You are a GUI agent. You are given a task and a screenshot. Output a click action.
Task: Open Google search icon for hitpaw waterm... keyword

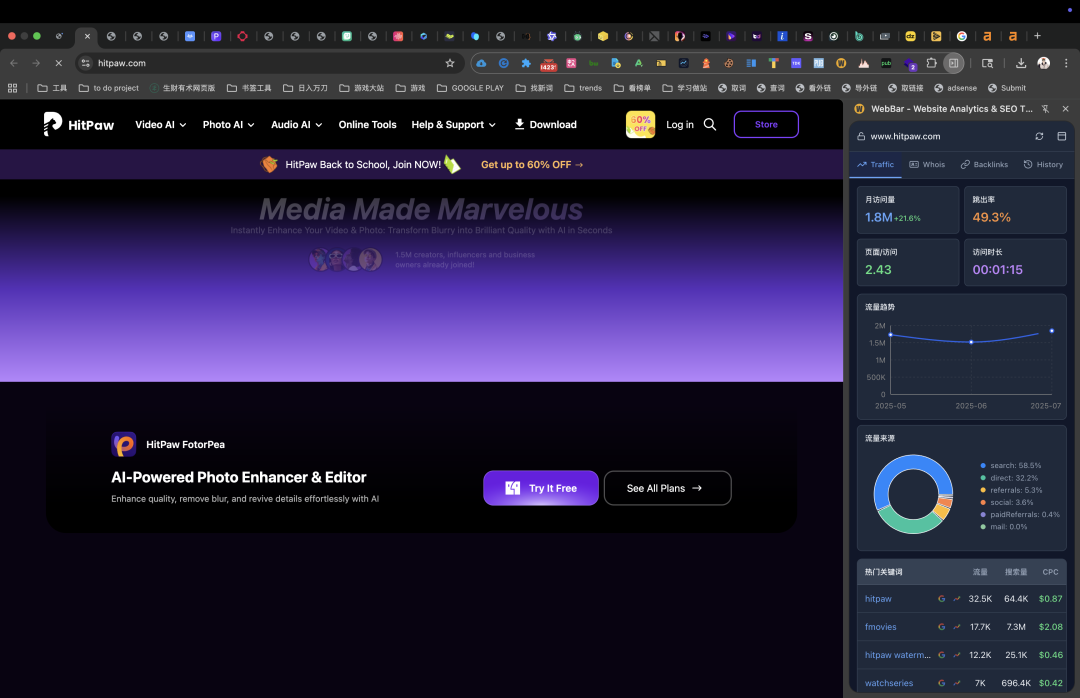click(942, 655)
